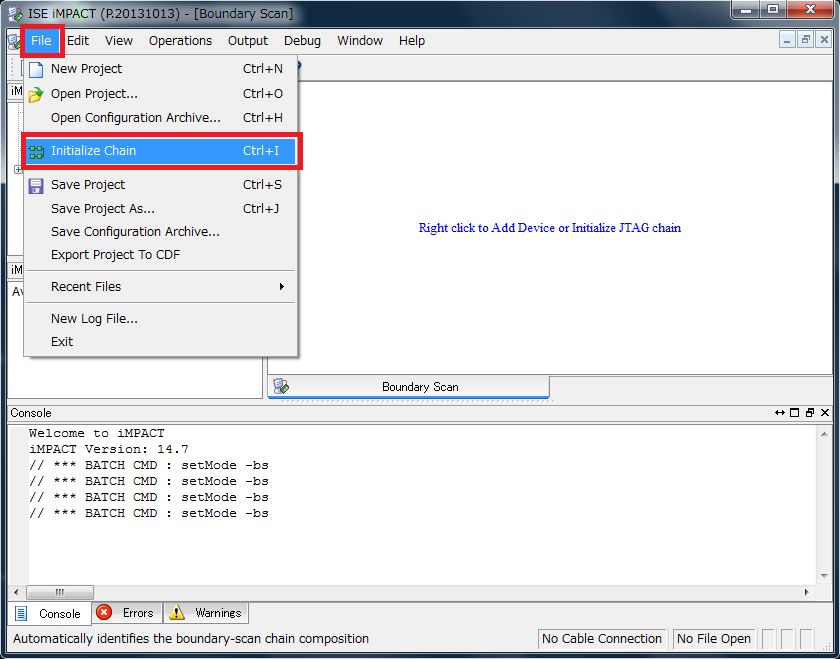
Task: Expand the Recent Files submenu arrow
Action: [282, 287]
